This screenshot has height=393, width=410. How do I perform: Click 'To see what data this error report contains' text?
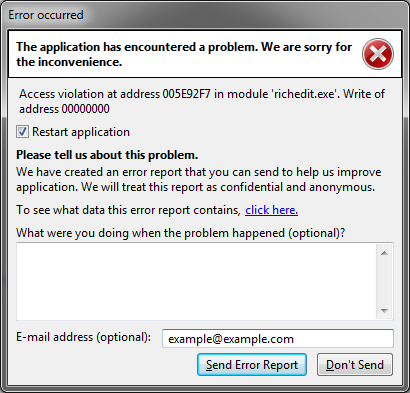[x=128, y=210]
